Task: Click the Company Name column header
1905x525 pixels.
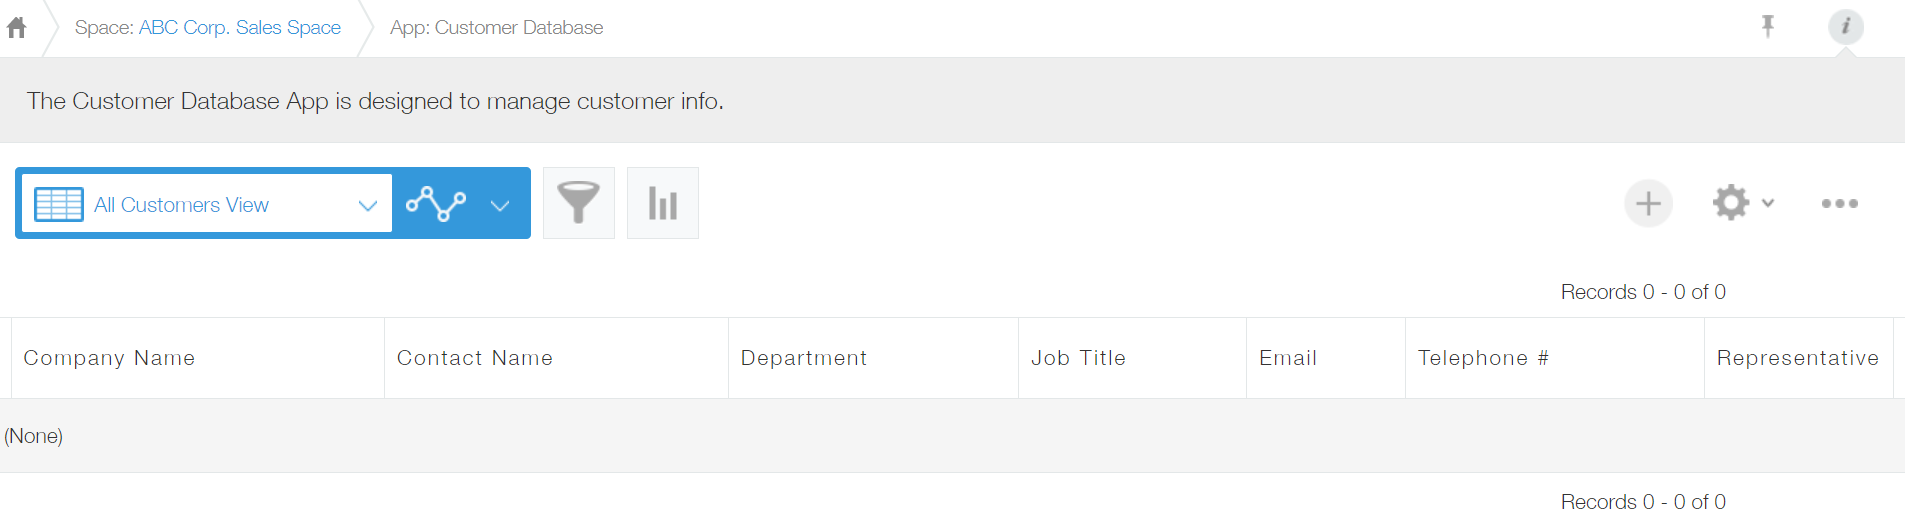Action: 109,358
